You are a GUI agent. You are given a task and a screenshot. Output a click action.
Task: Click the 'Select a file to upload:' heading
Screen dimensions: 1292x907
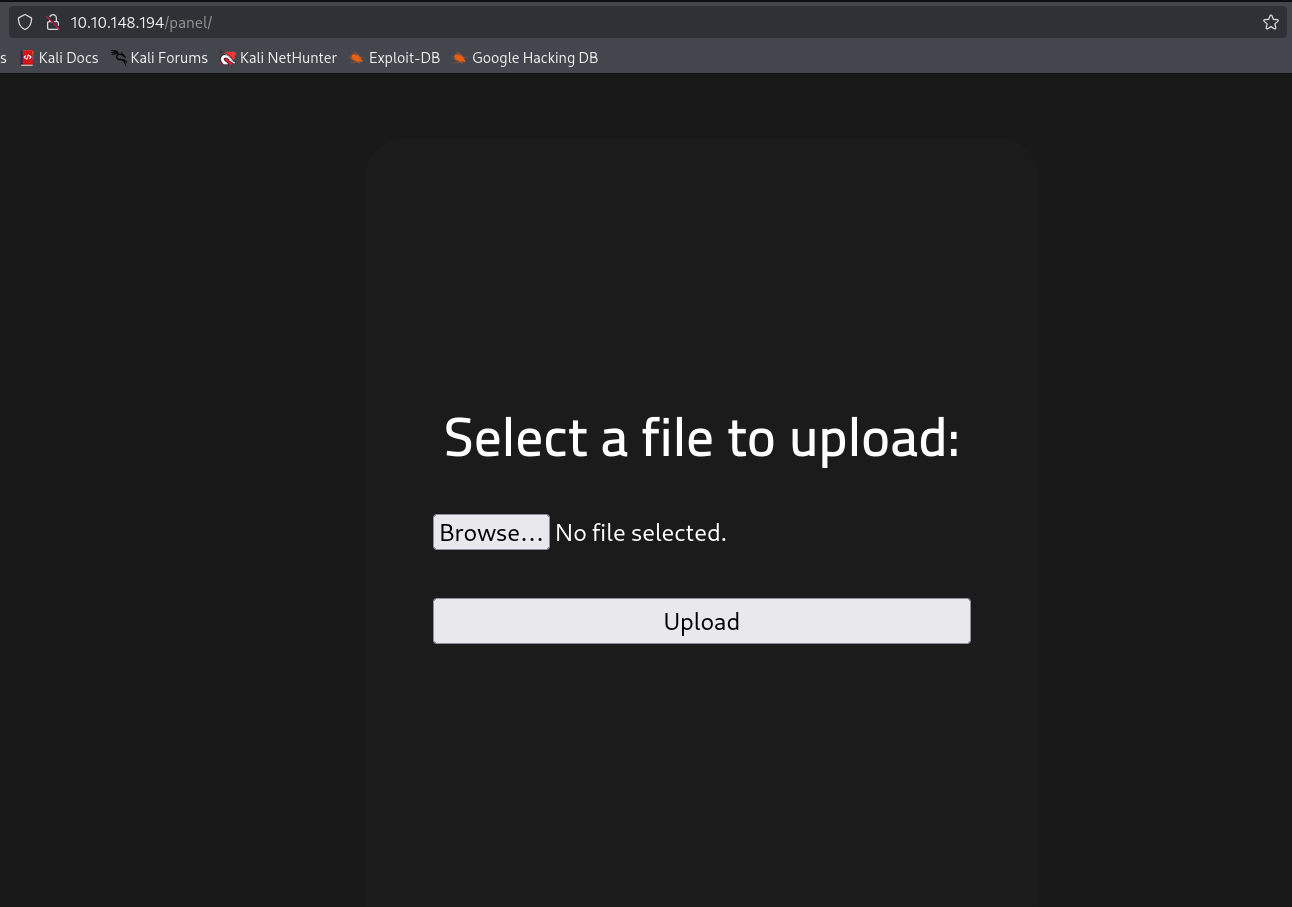coord(701,438)
